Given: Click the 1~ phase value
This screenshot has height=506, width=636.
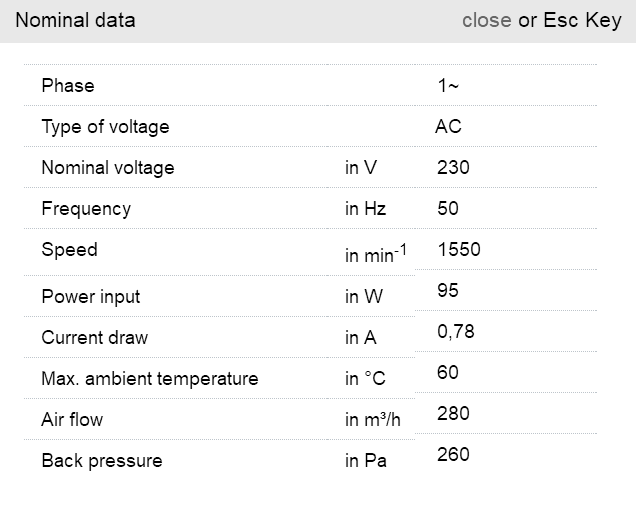Looking at the screenshot, I should 448,86.
